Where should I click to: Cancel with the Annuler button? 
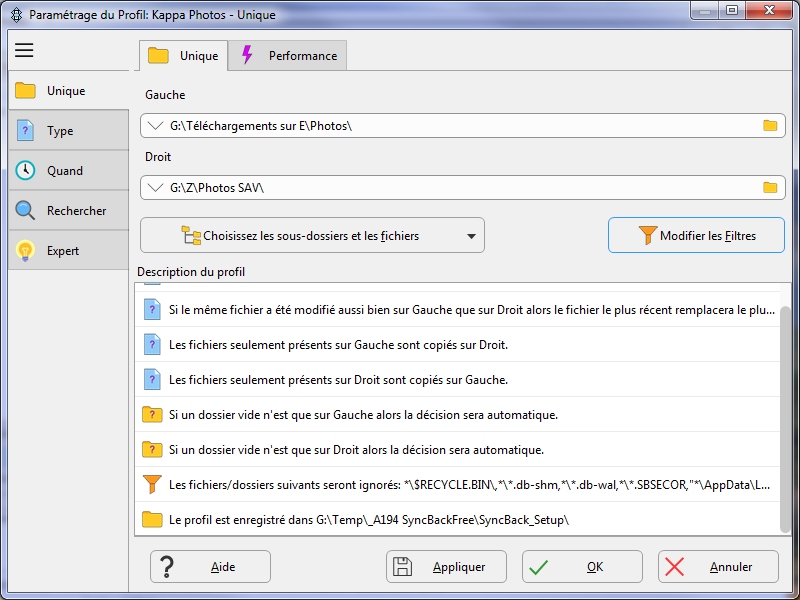click(x=718, y=566)
